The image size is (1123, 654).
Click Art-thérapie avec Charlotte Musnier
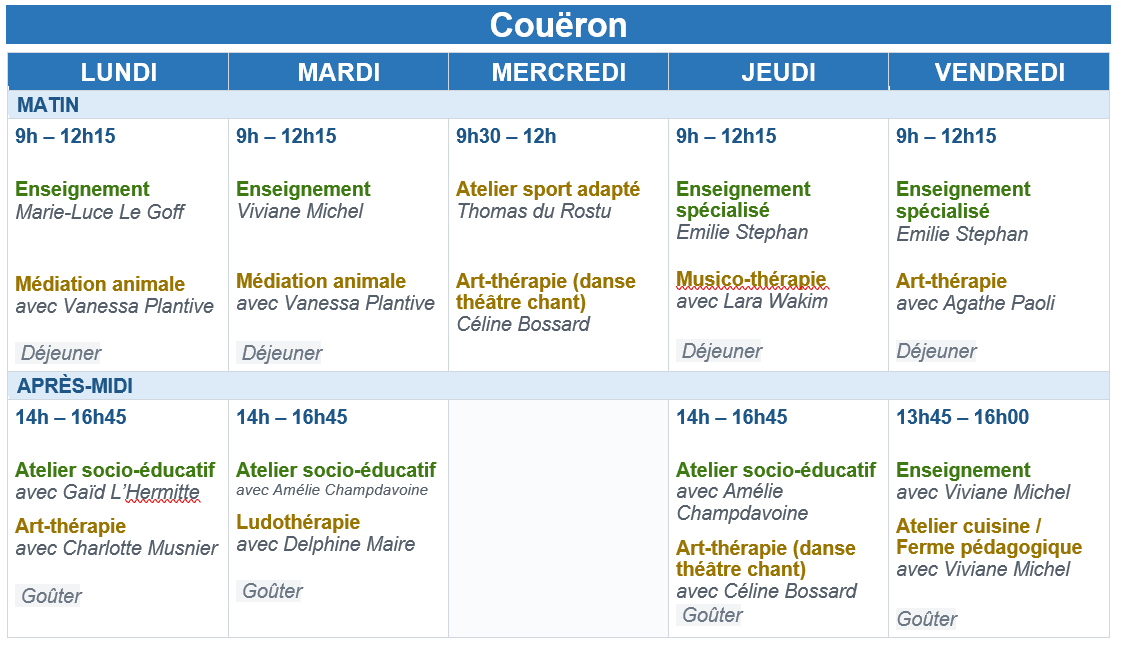(x=117, y=537)
